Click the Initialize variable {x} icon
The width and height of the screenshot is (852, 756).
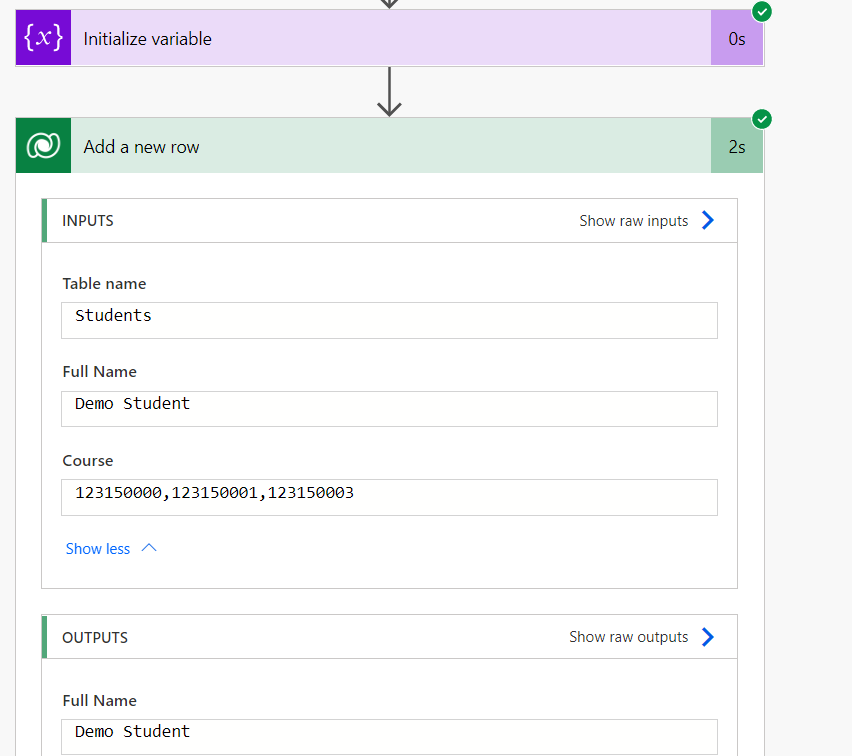[x=41, y=38]
